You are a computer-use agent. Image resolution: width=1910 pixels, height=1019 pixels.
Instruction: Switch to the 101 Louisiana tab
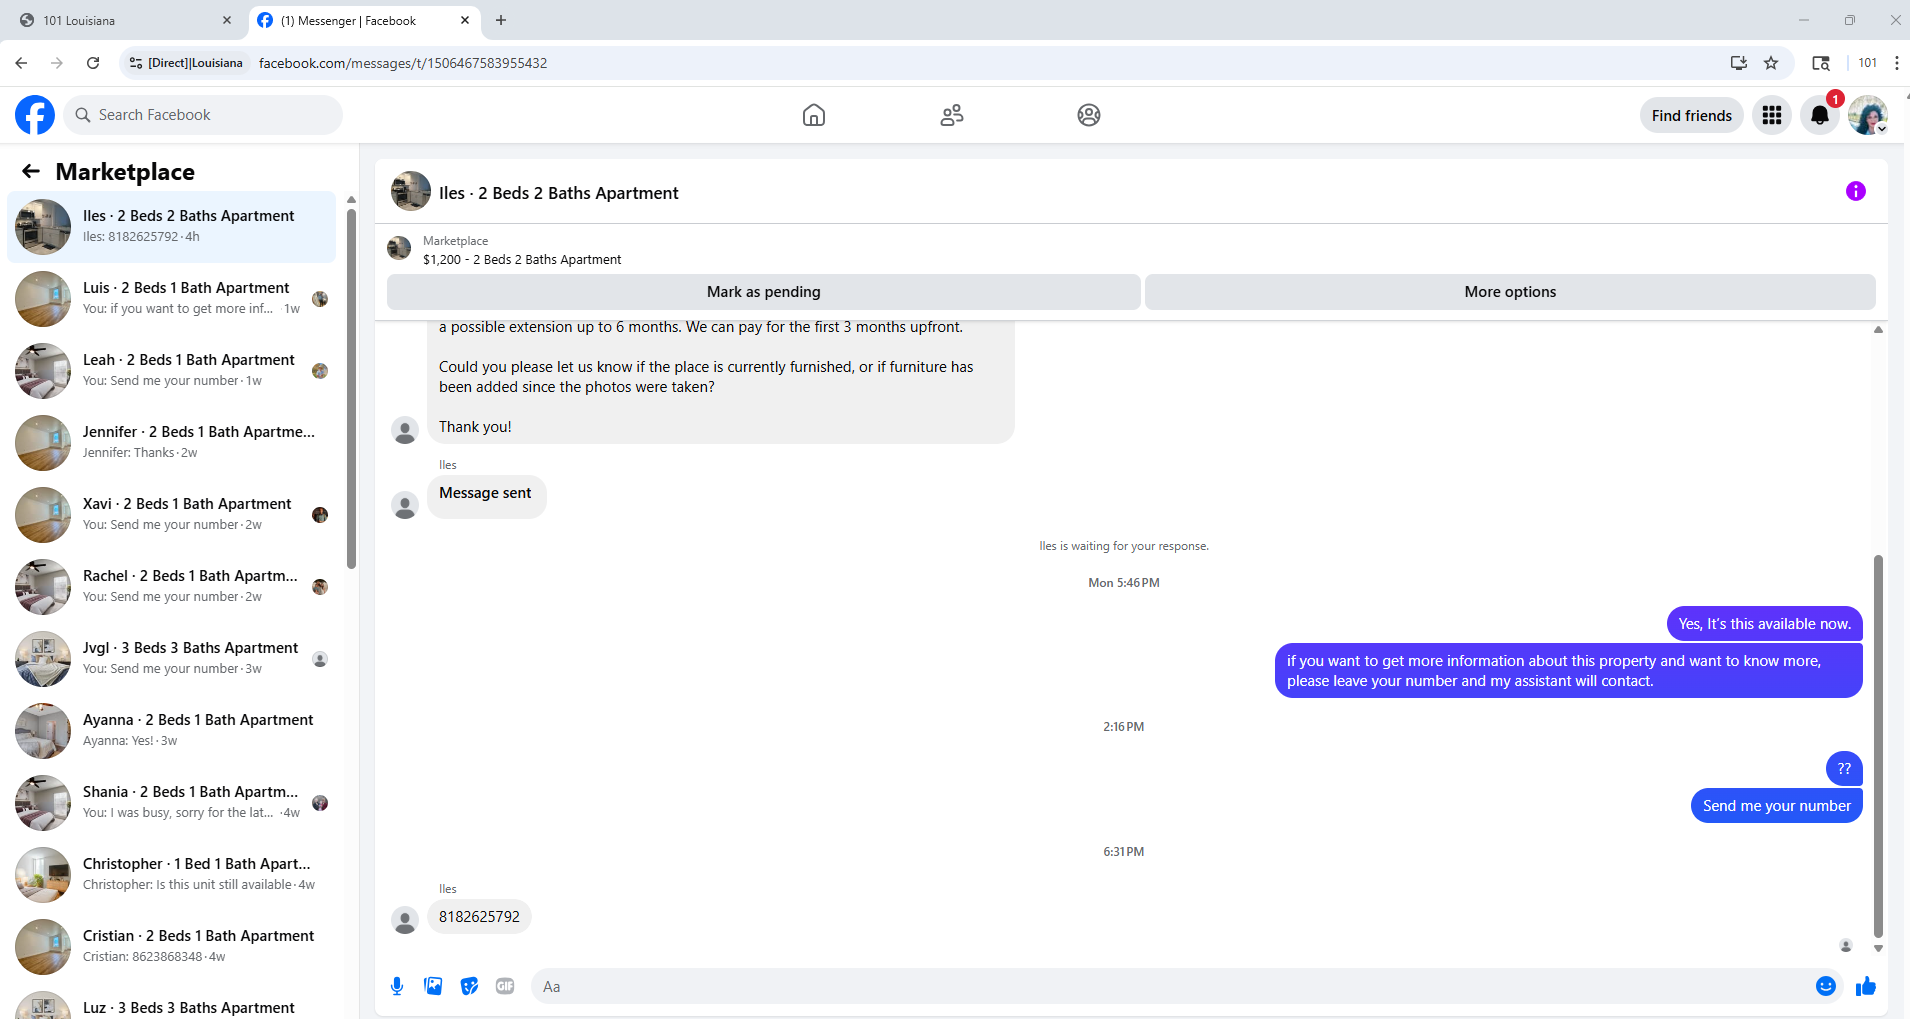pos(125,20)
